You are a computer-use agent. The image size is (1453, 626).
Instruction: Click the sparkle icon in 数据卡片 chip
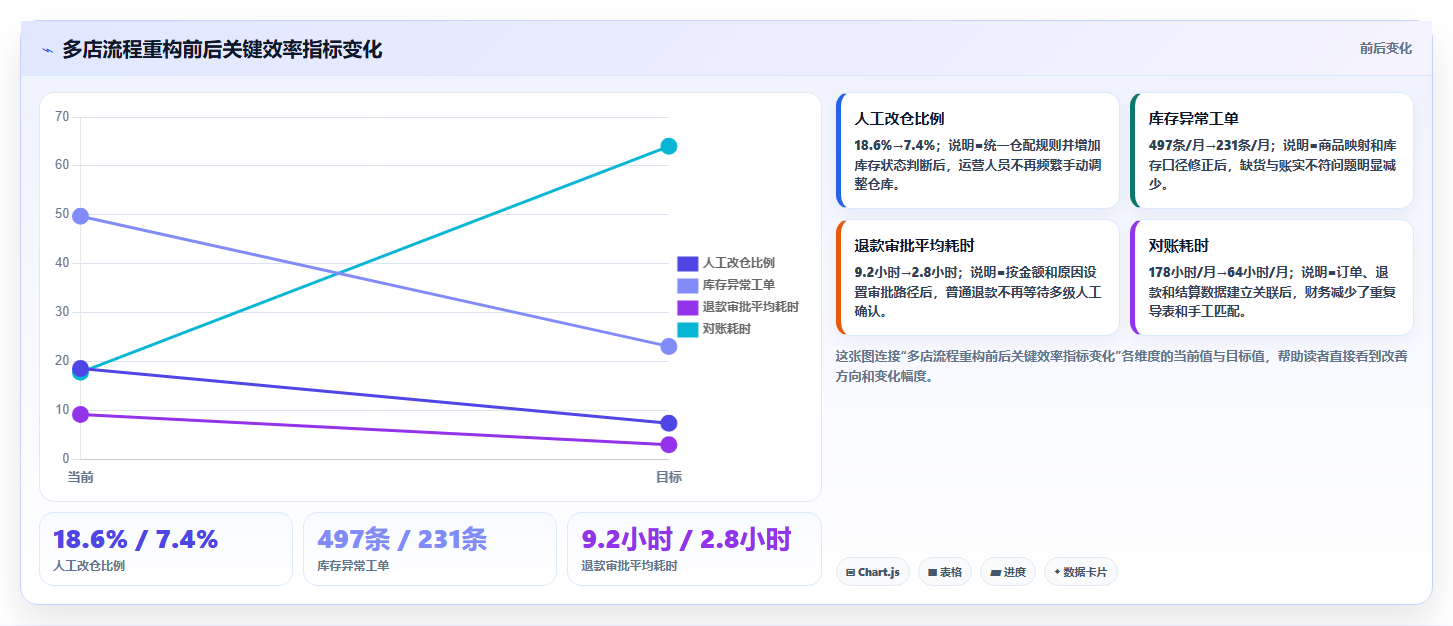(x=1057, y=572)
